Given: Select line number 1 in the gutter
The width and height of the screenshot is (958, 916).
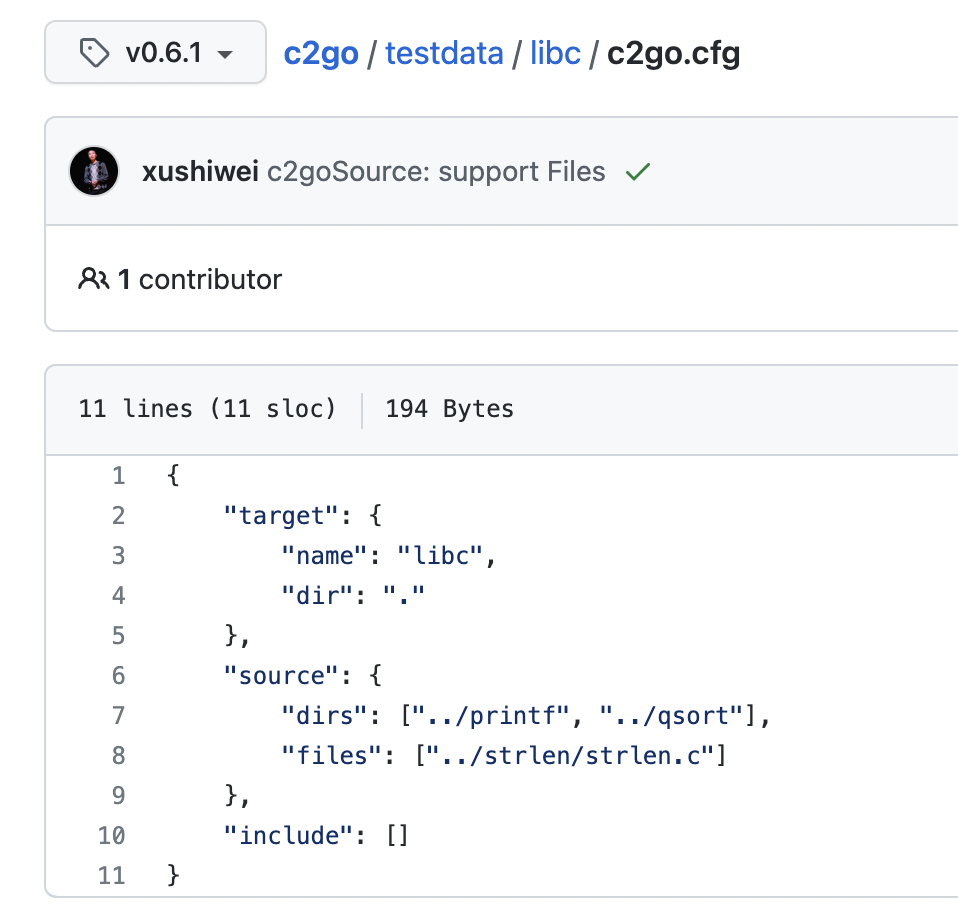Looking at the screenshot, I should click(119, 475).
